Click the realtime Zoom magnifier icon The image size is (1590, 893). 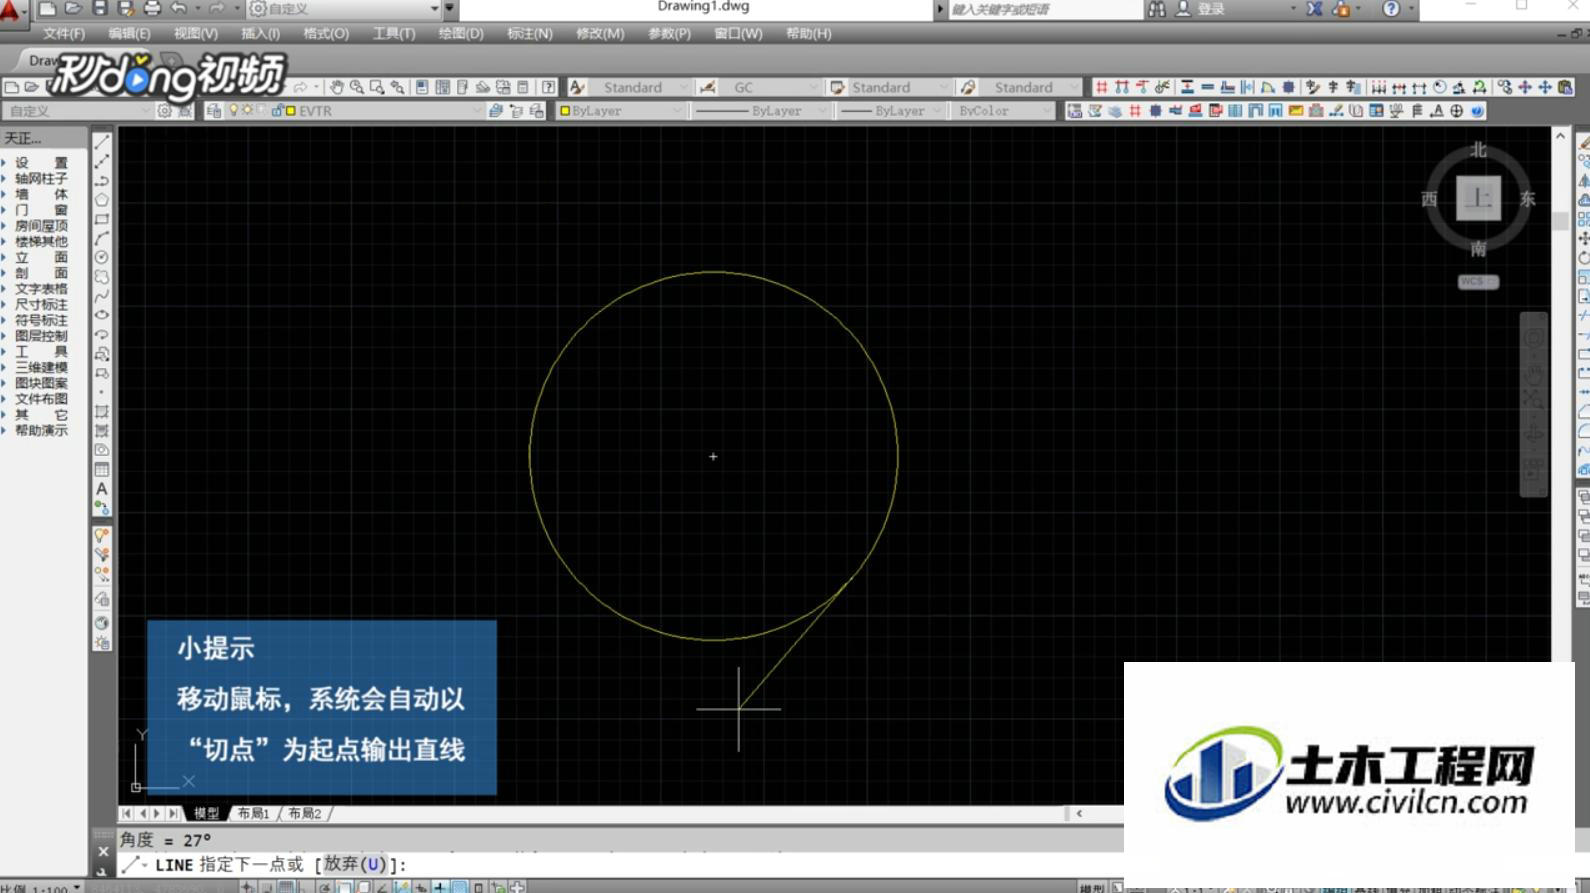(357, 87)
